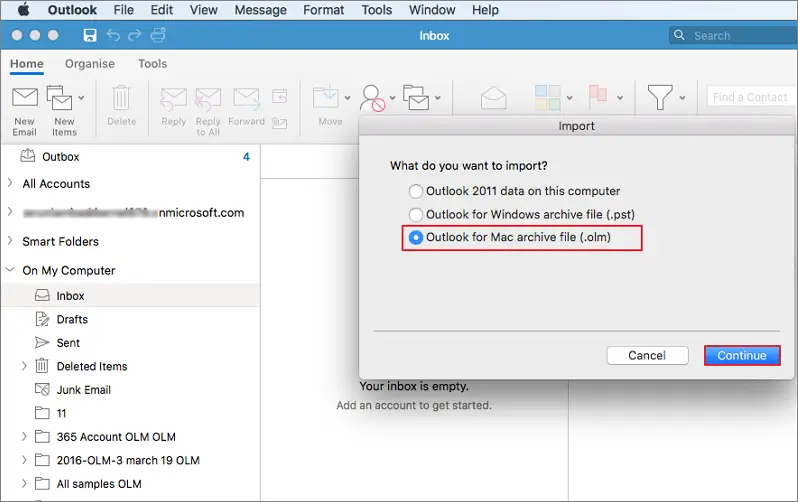Screen dimensions: 798x502
Task: Collapse the On My Computer group
Action: pyautogui.click(x=10, y=270)
